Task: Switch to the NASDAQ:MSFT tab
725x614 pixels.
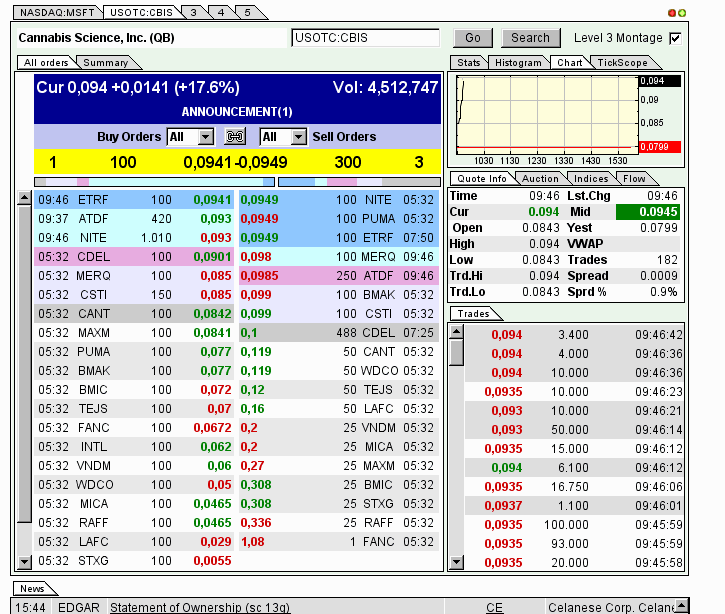Action: click(55, 12)
